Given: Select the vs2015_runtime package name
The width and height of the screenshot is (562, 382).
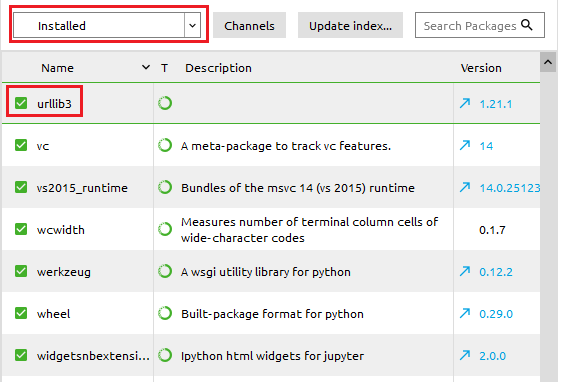Looking at the screenshot, I should click(x=82, y=188).
